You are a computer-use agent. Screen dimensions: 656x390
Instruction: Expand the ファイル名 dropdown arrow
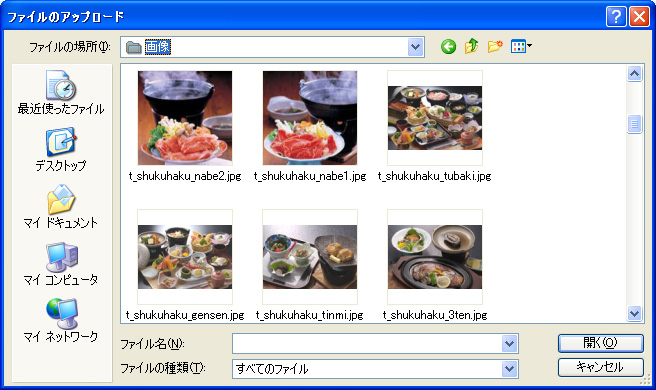click(x=509, y=344)
